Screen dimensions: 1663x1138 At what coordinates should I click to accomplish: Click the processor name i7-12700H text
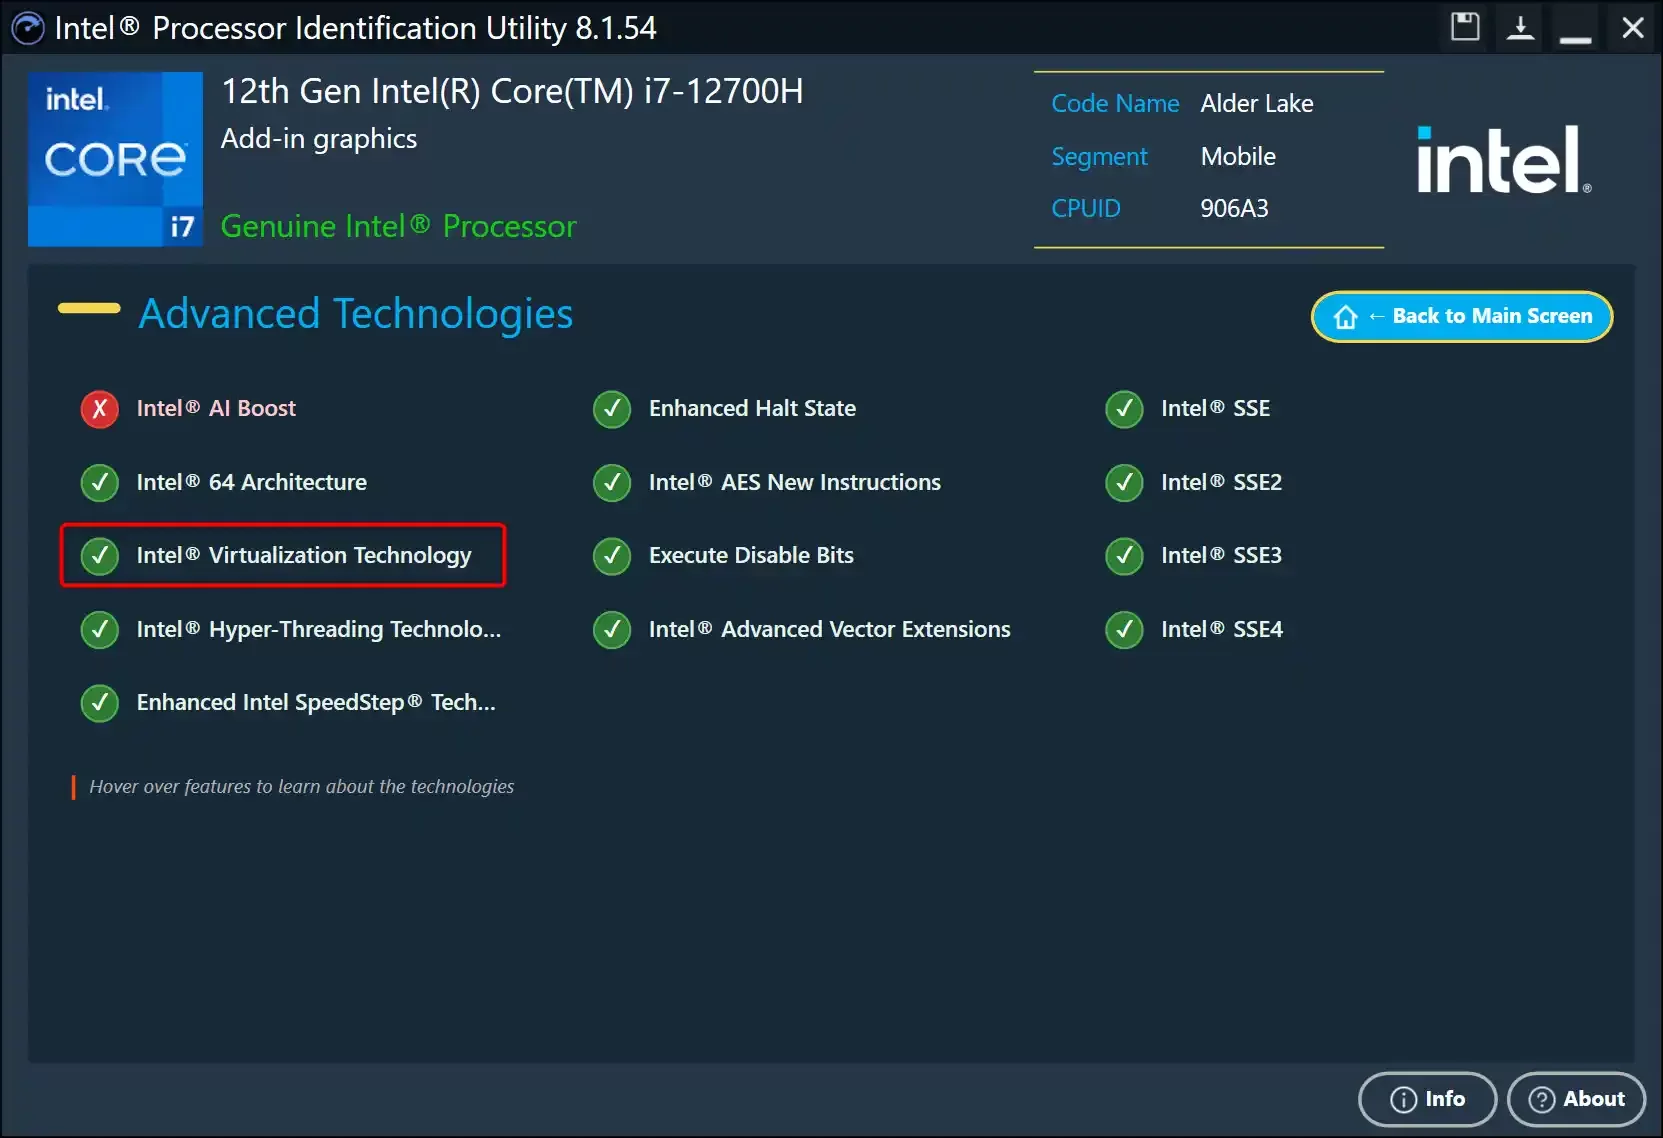pos(512,91)
